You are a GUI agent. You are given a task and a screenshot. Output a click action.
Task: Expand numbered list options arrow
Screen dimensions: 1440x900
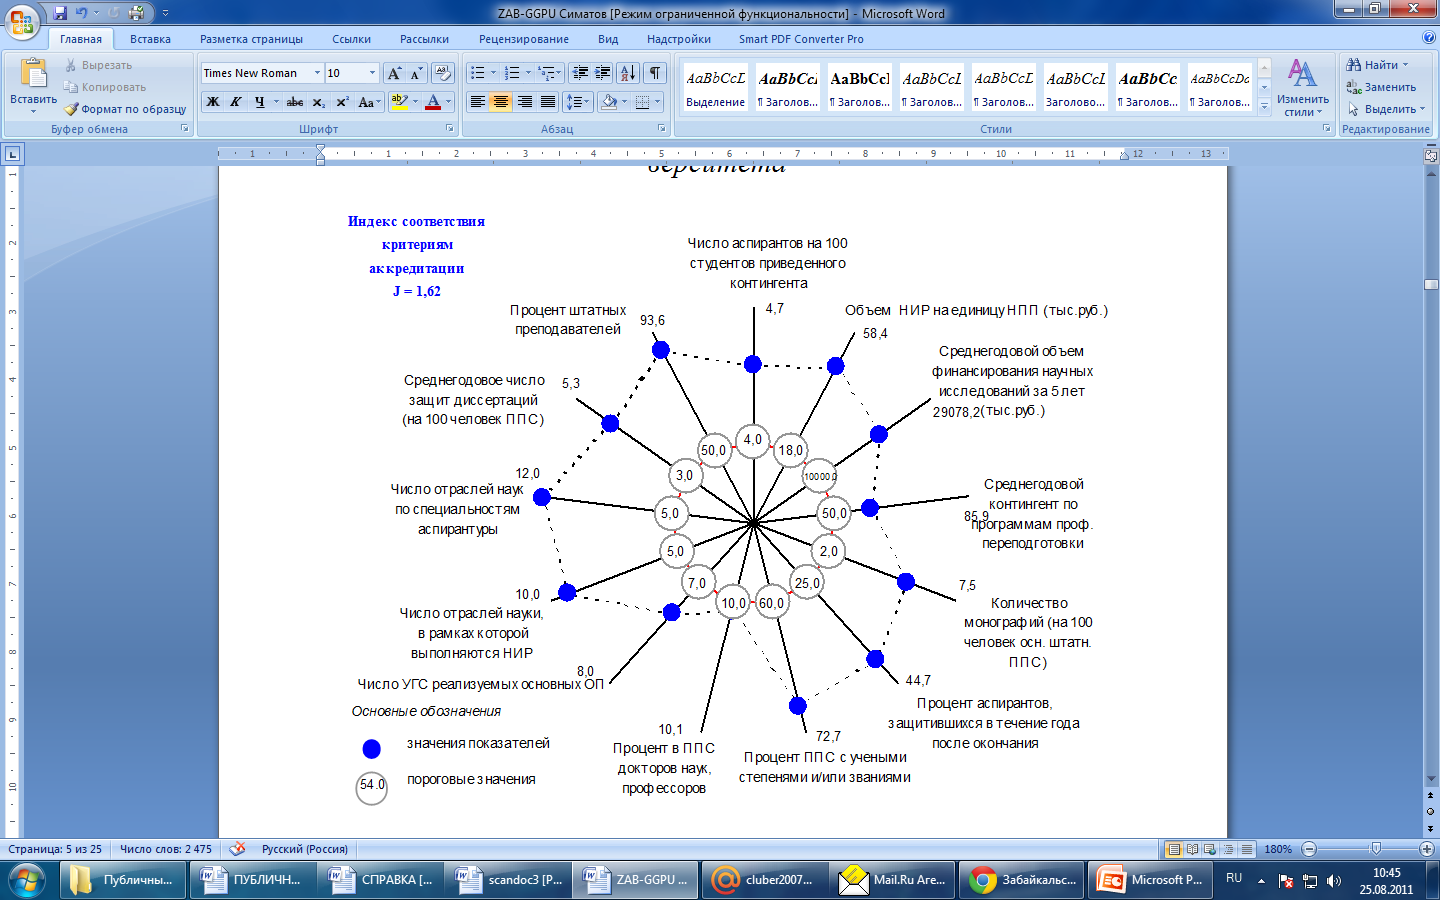pyautogui.click(x=529, y=73)
